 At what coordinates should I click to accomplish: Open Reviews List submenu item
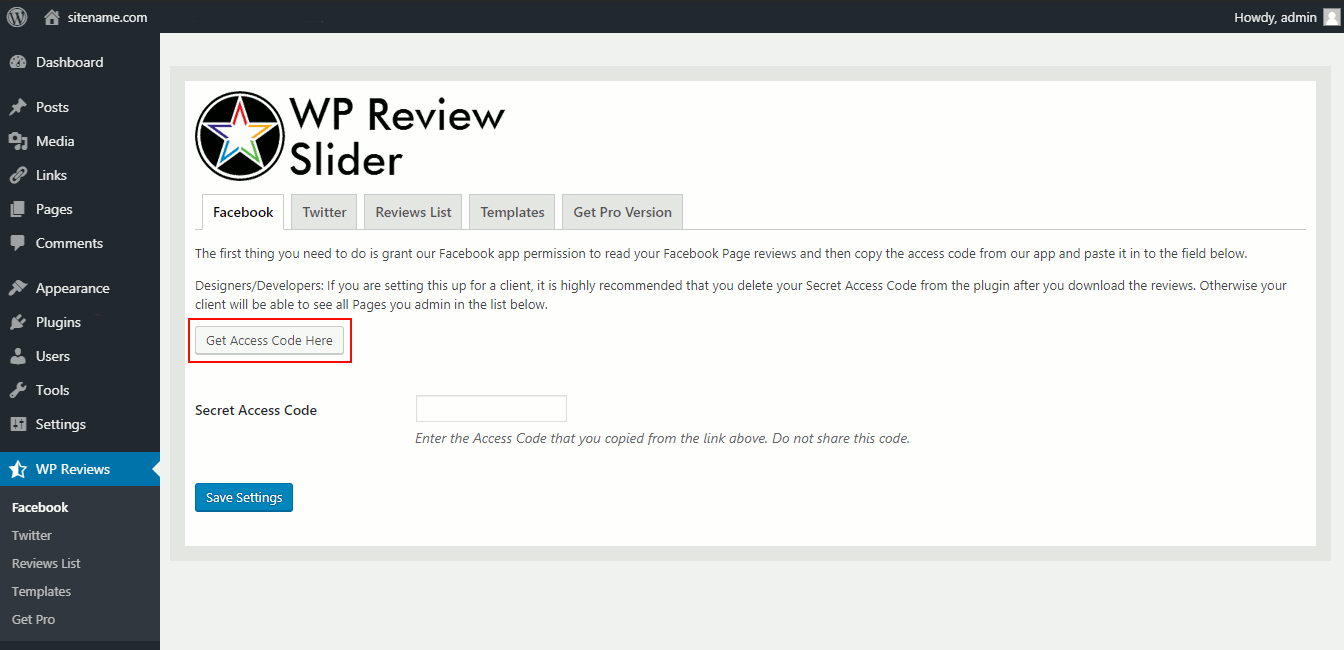point(46,563)
